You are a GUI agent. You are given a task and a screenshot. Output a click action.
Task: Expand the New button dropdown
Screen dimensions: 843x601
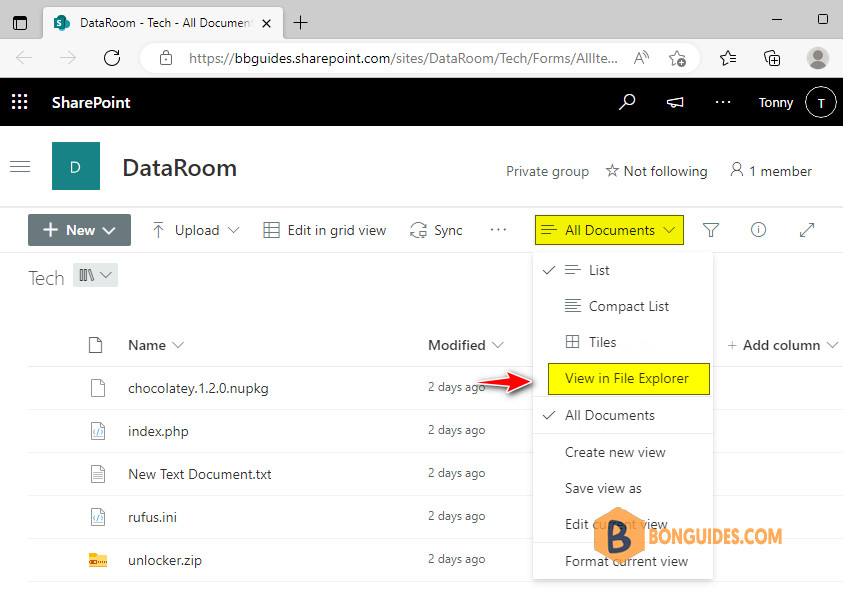pos(109,231)
